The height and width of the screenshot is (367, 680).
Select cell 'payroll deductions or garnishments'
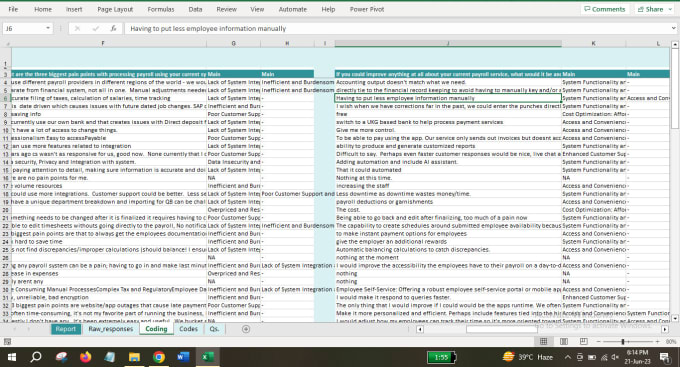(x=448, y=202)
